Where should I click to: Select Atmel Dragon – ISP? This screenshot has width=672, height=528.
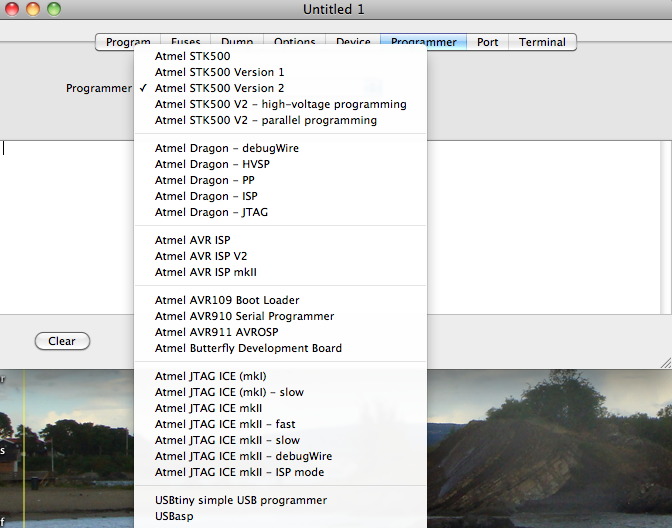pos(281,196)
